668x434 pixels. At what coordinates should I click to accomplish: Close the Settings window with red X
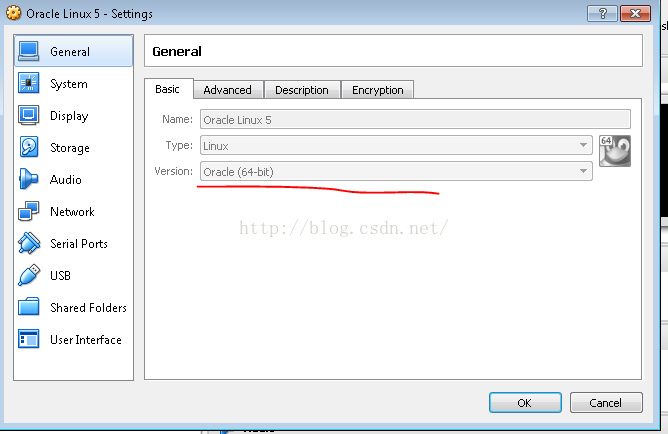(x=635, y=14)
